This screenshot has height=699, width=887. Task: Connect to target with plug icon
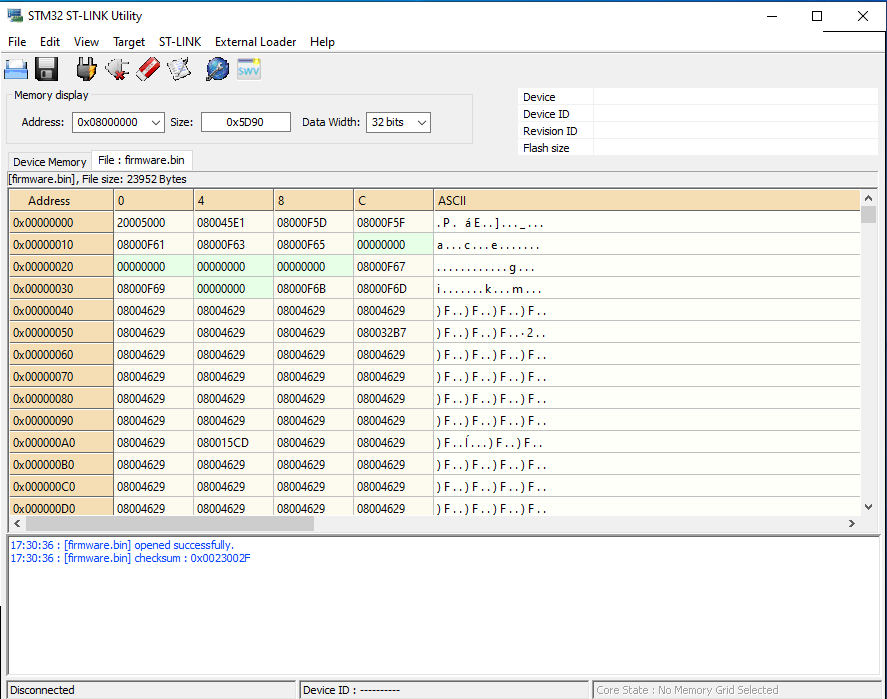point(86,70)
